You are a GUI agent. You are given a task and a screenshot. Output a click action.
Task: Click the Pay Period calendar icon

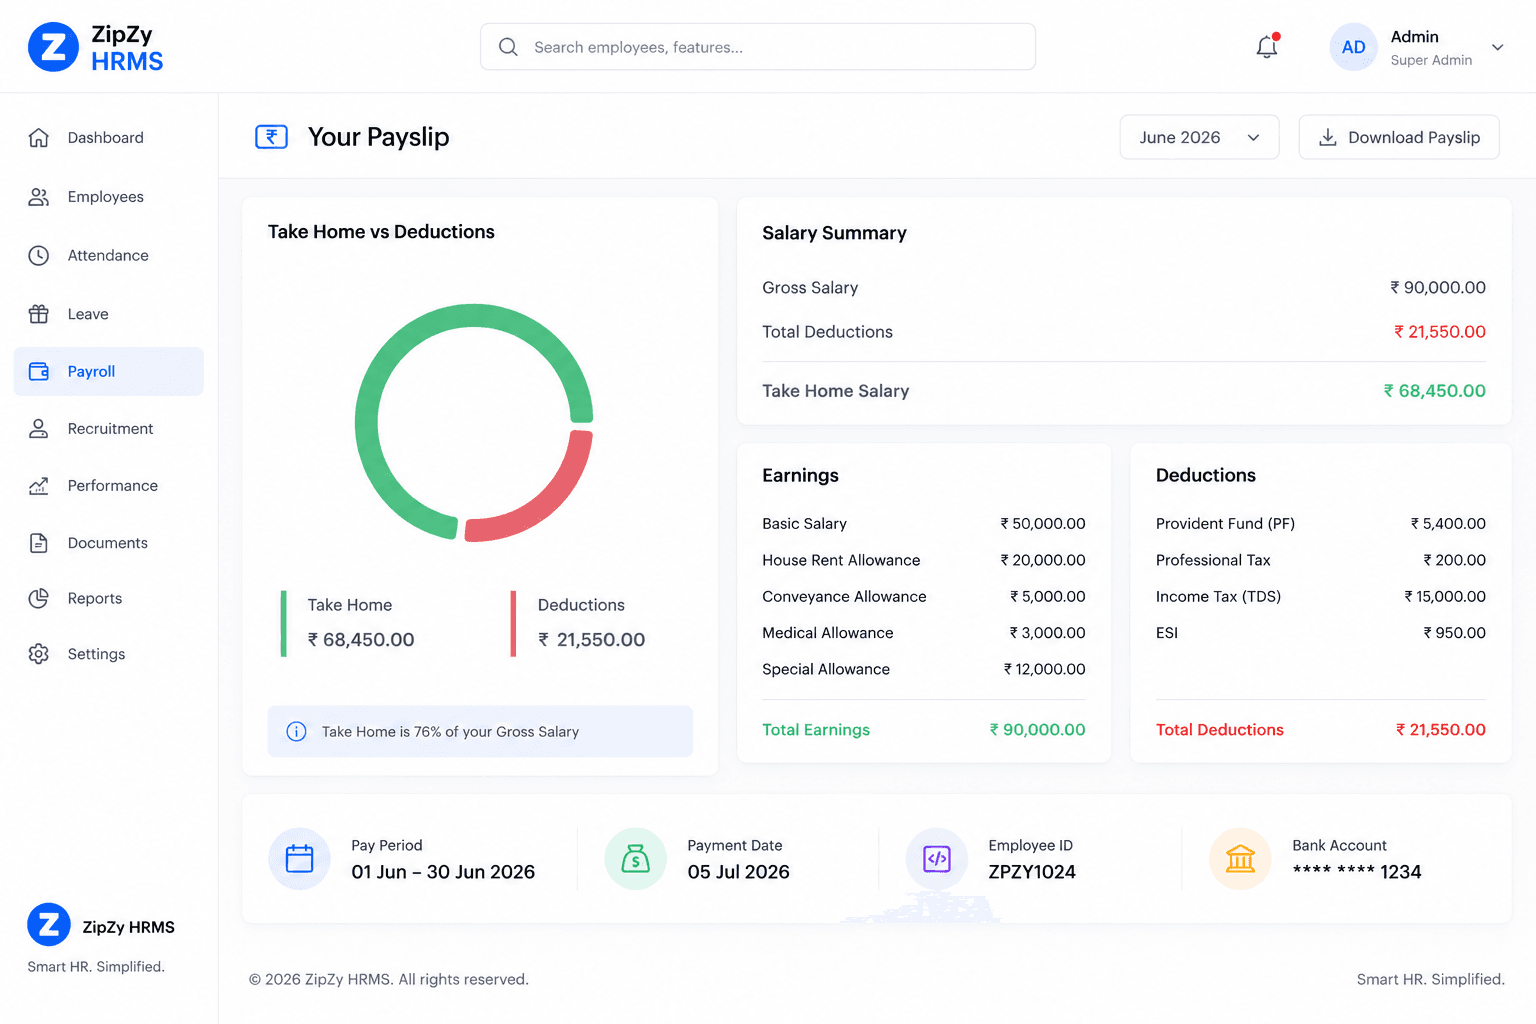pyautogui.click(x=299, y=859)
